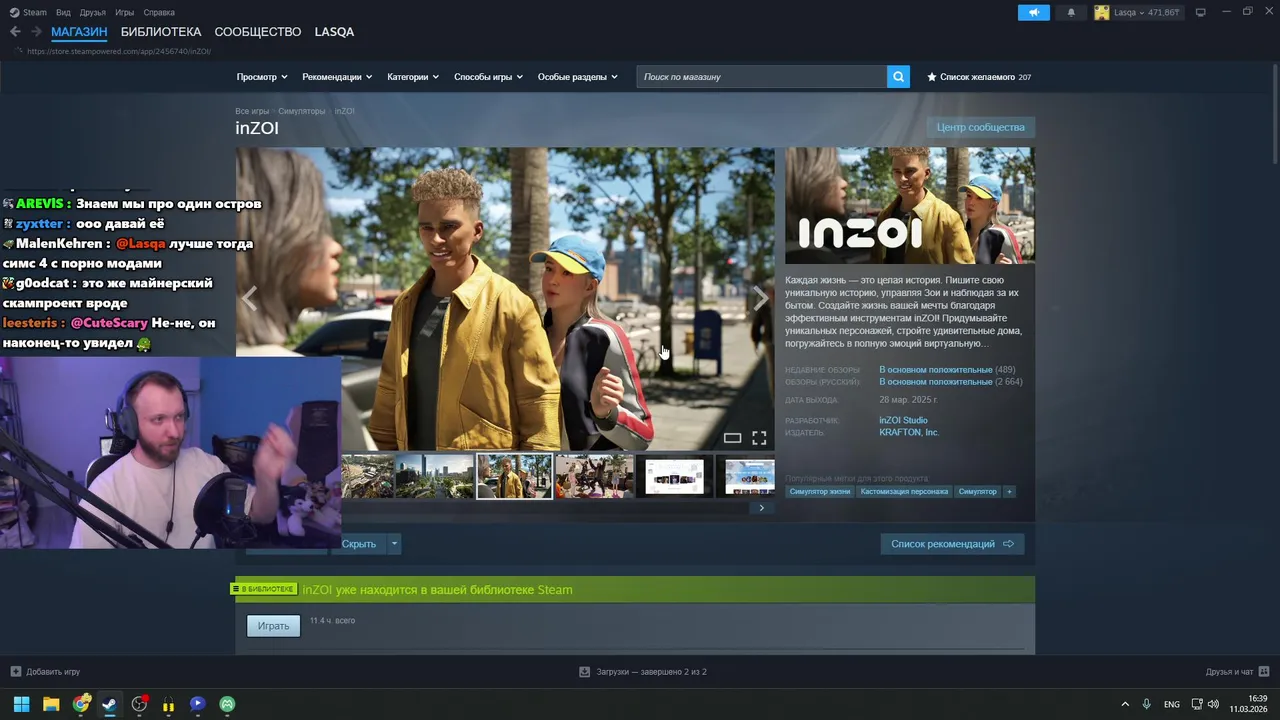
Task: Click the Lasqa profile avatar
Action: pos(1102,12)
